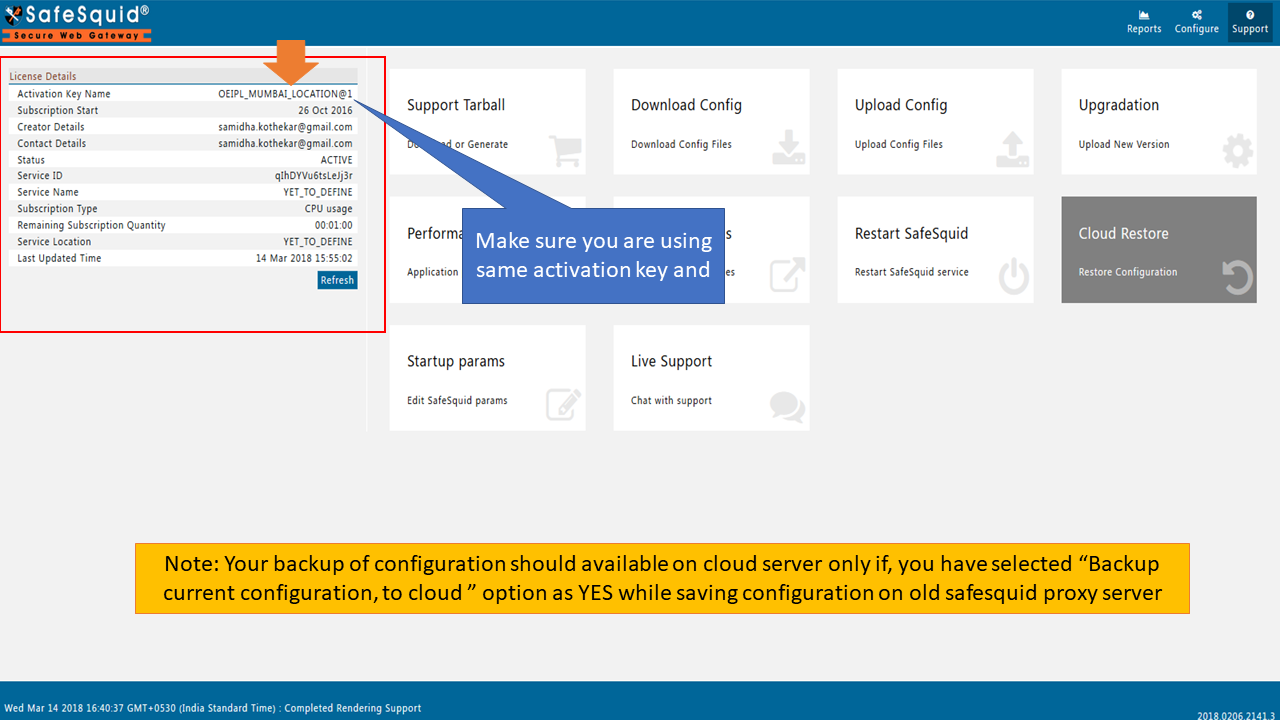Click the Cloud Restore circular arrow icon
The width and height of the screenshot is (1280, 720).
point(1238,277)
